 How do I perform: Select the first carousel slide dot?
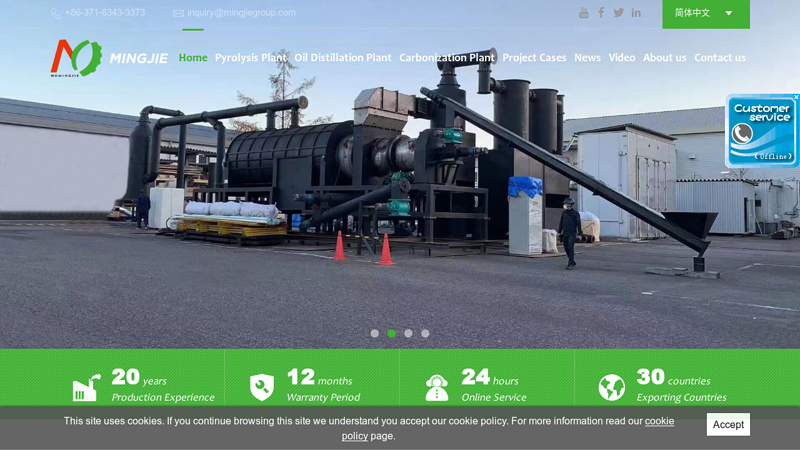374,333
